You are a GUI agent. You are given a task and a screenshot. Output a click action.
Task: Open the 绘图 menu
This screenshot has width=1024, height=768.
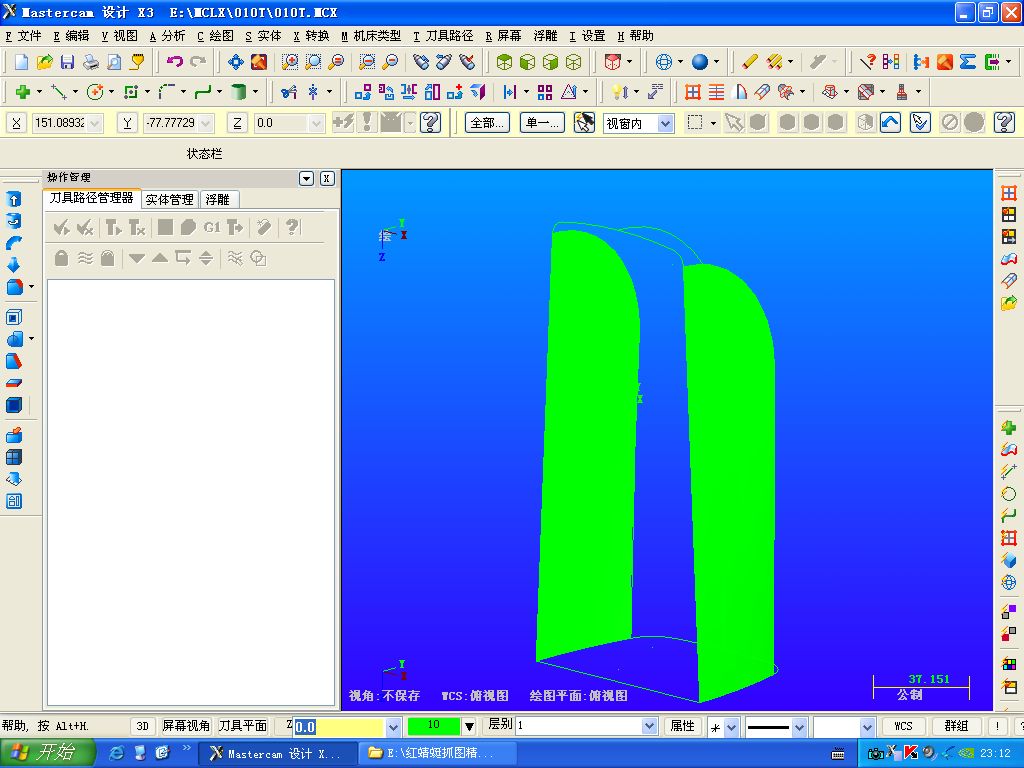tap(216, 36)
